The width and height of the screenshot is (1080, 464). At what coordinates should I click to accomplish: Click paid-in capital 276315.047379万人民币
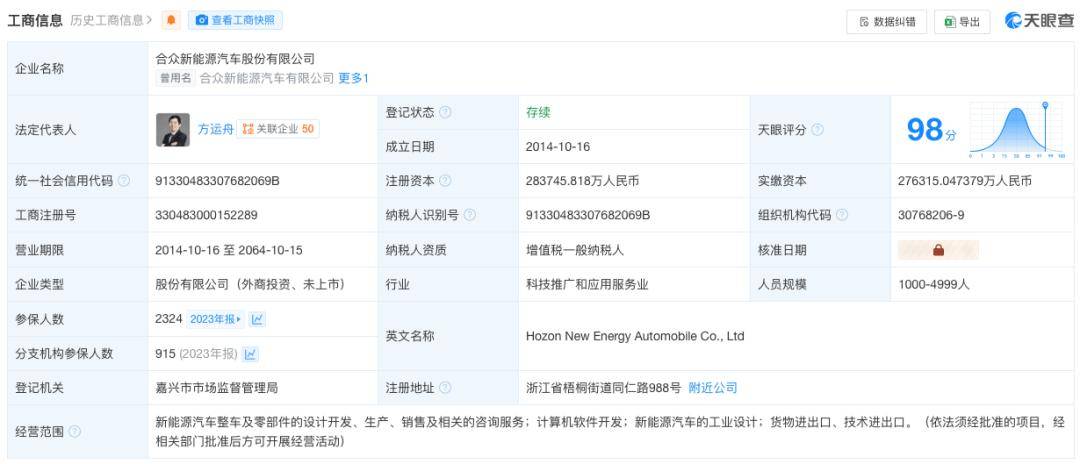965,181
